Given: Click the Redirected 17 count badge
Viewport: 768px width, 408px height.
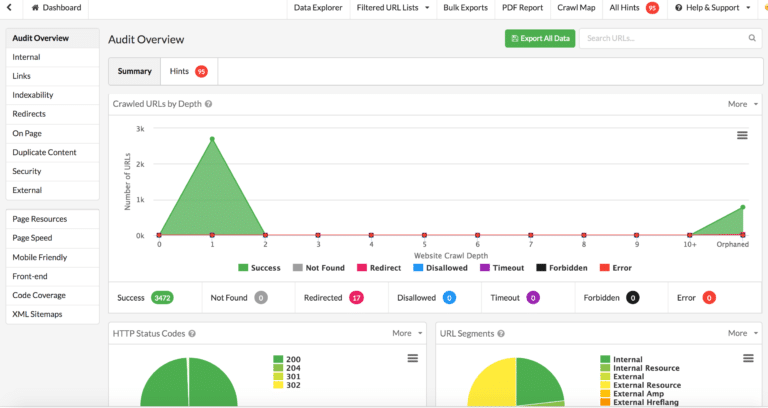Looking at the screenshot, I should click(356, 298).
